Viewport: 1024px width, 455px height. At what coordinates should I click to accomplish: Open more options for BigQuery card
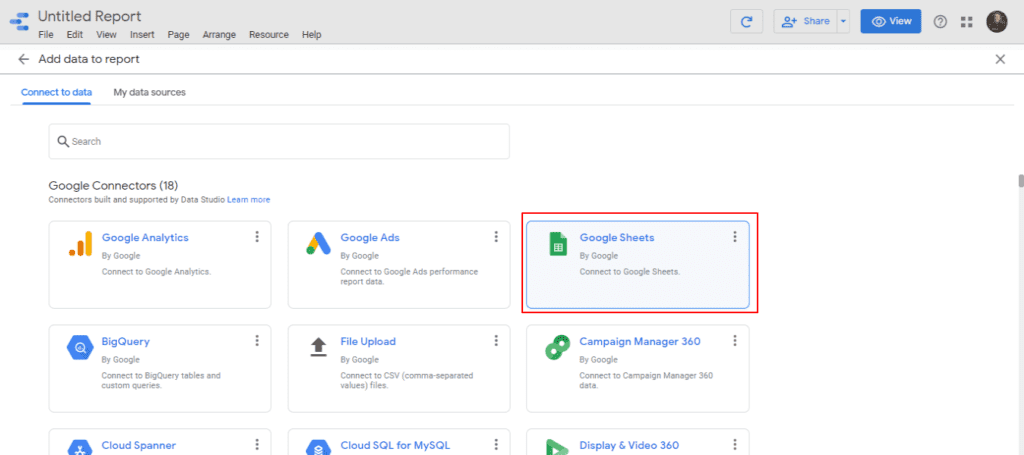pos(257,341)
